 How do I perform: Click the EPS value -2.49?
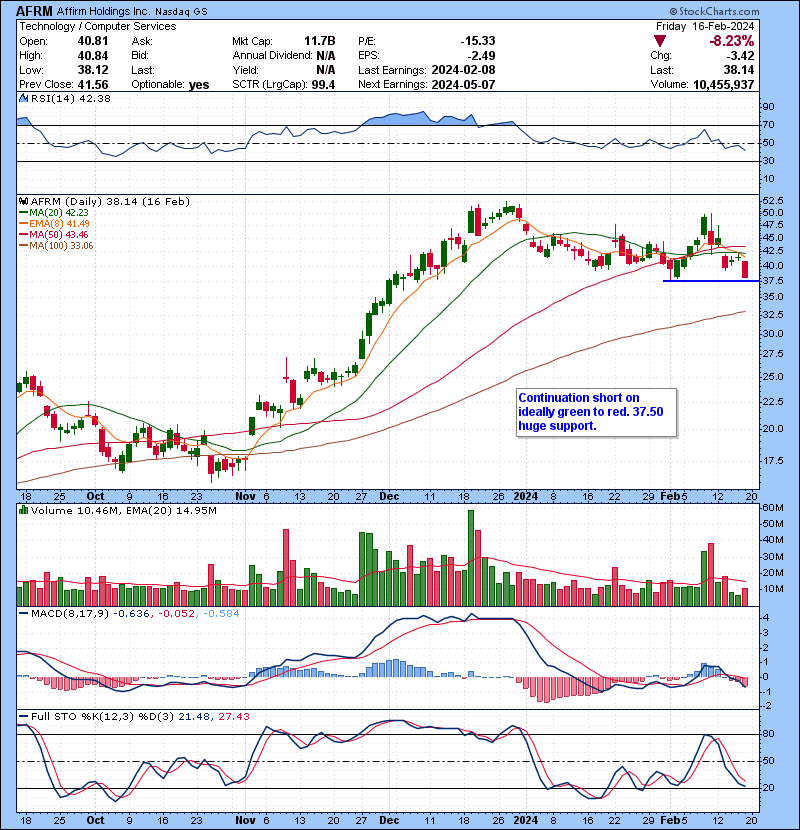coord(482,56)
